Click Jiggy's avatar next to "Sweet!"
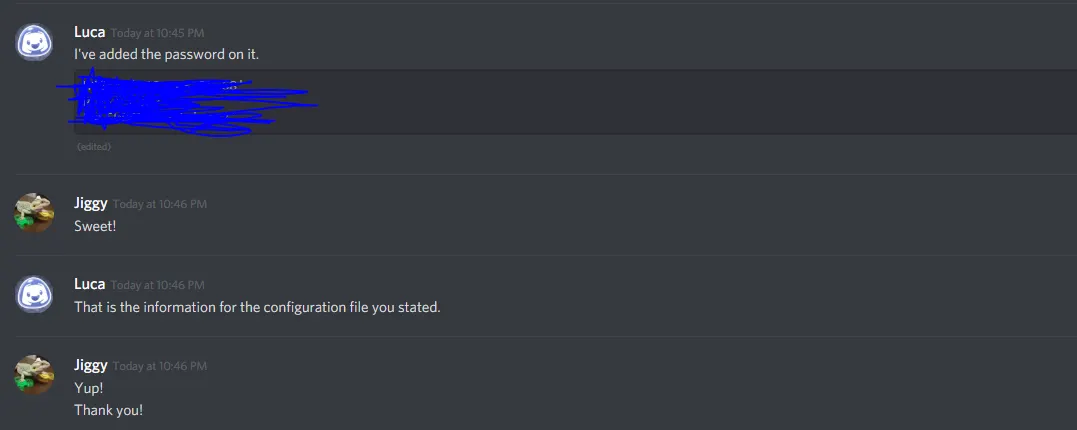The image size is (1077, 430). pos(34,212)
